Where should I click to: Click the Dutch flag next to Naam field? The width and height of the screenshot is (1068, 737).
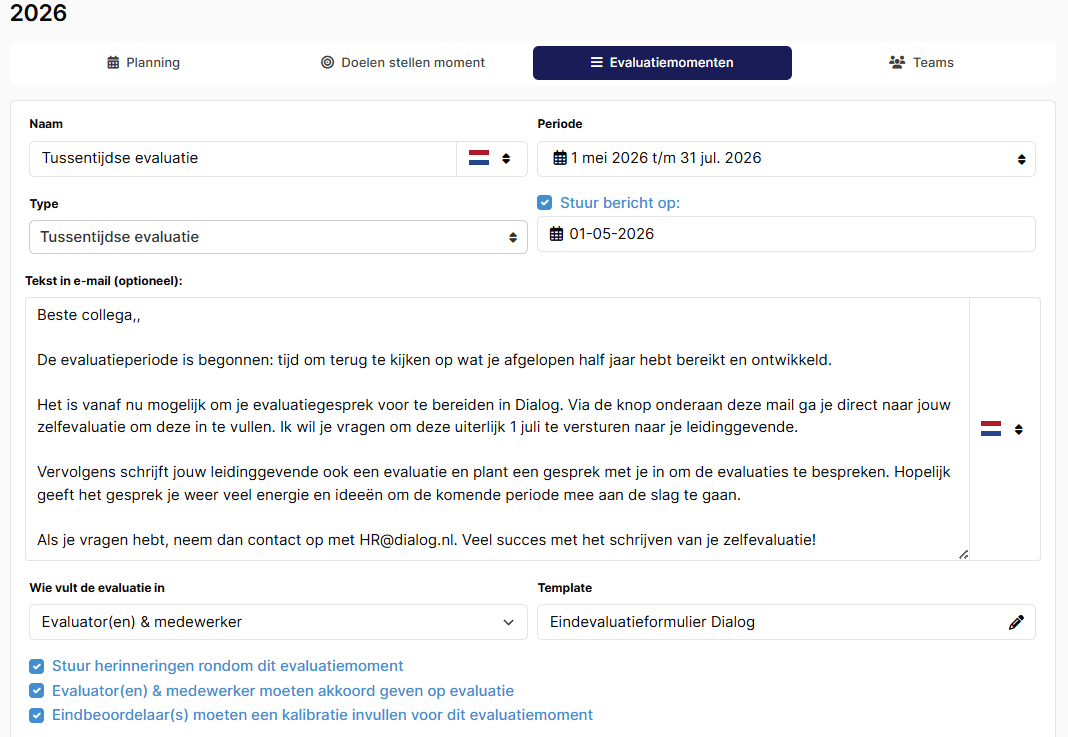[479, 158]
